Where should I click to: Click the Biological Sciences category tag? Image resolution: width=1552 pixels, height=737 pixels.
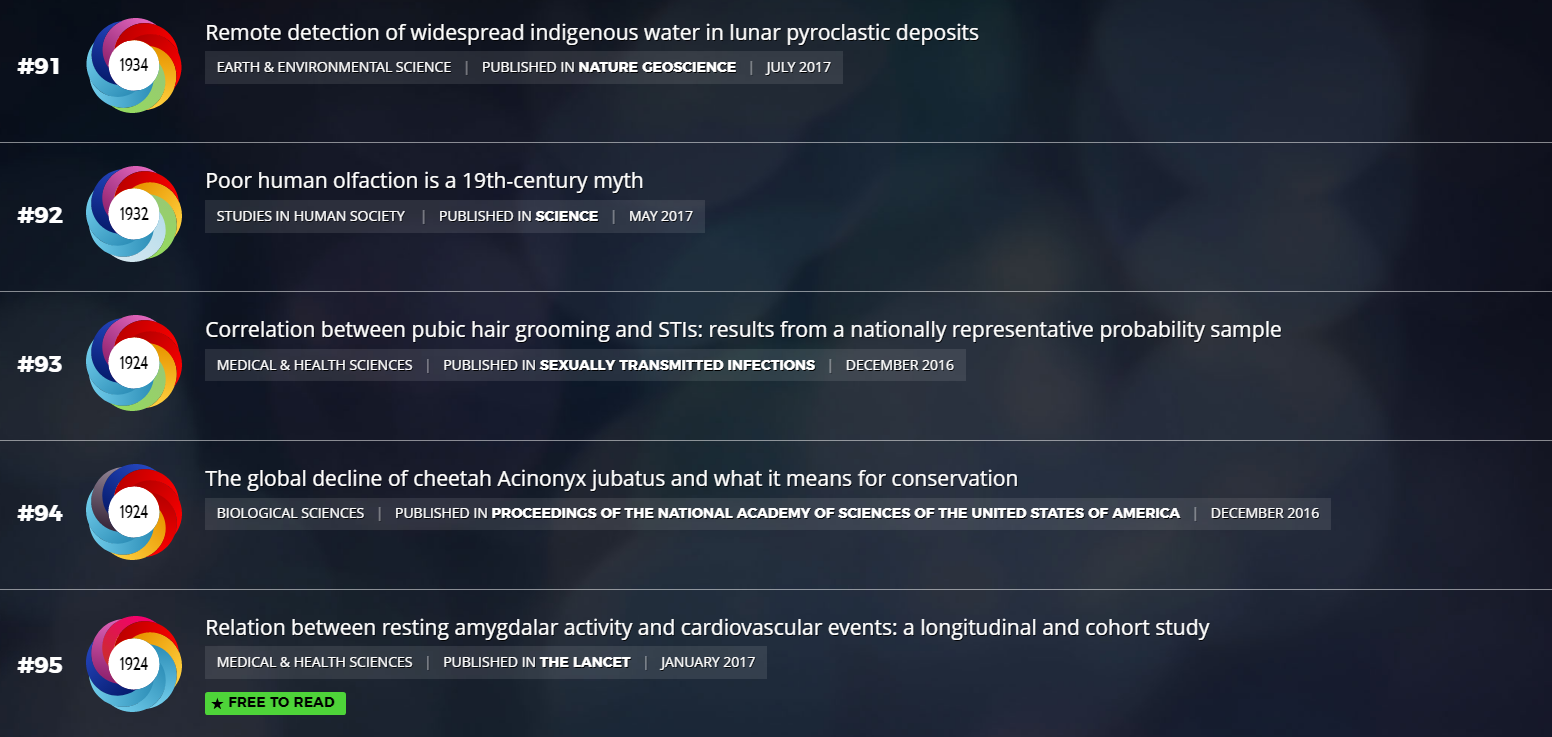pyautogui.click(x=290, y=513)
